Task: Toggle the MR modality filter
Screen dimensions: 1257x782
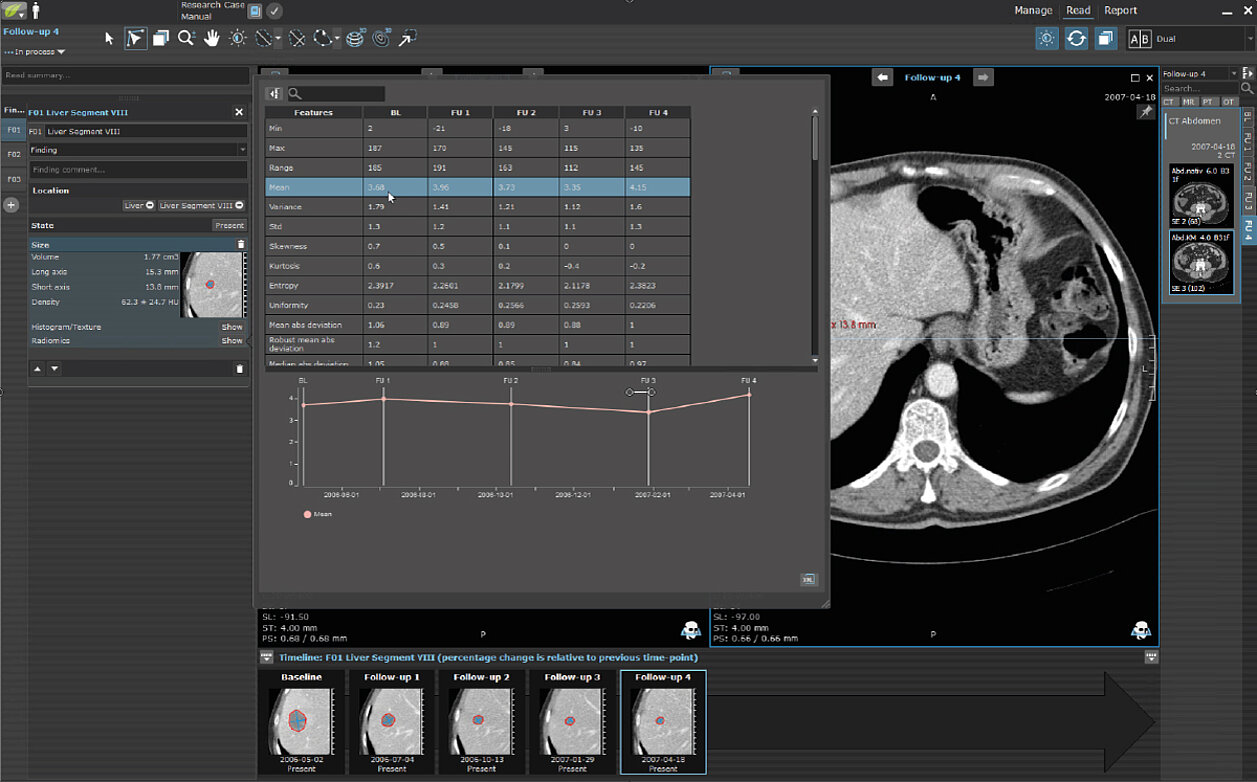Action: pos(1189,102)
